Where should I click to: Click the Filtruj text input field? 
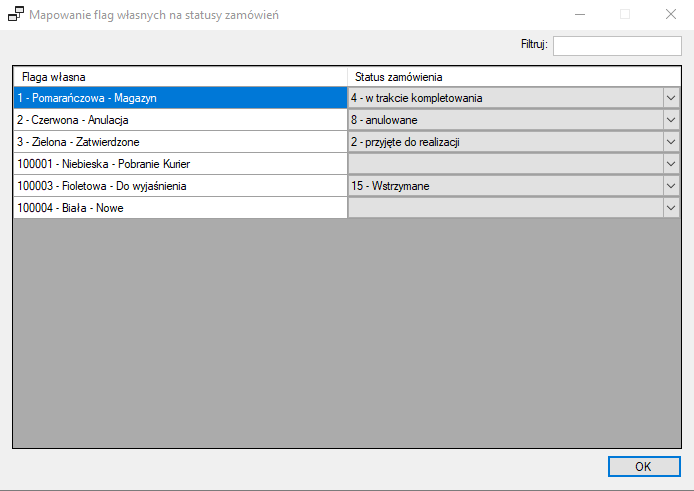(616, 46)
